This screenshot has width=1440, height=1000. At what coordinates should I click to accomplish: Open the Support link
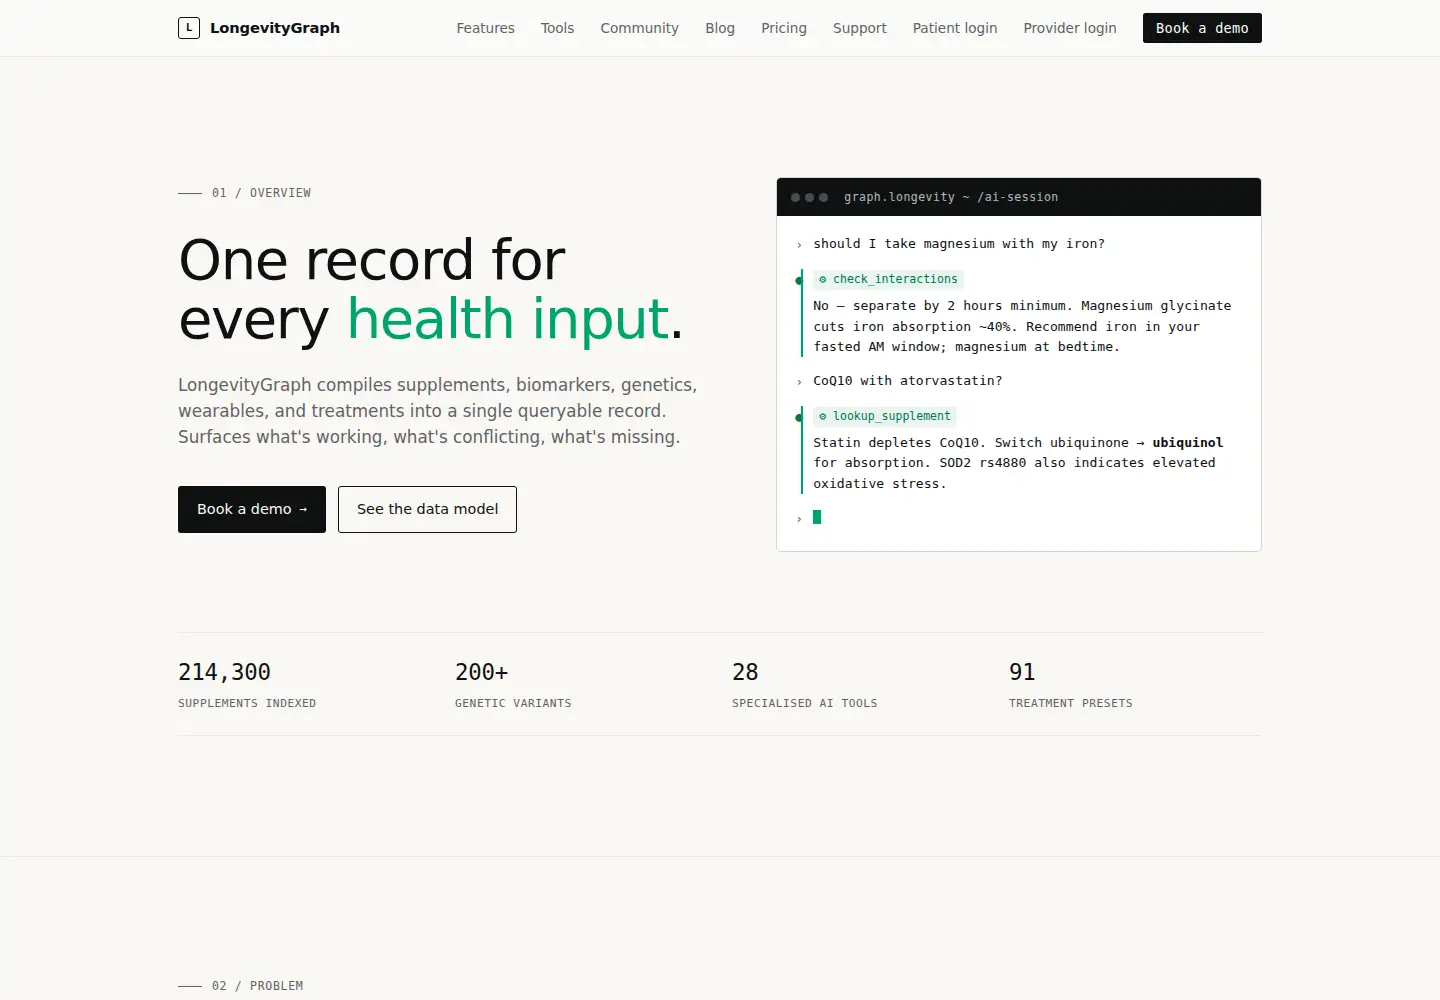860,28
